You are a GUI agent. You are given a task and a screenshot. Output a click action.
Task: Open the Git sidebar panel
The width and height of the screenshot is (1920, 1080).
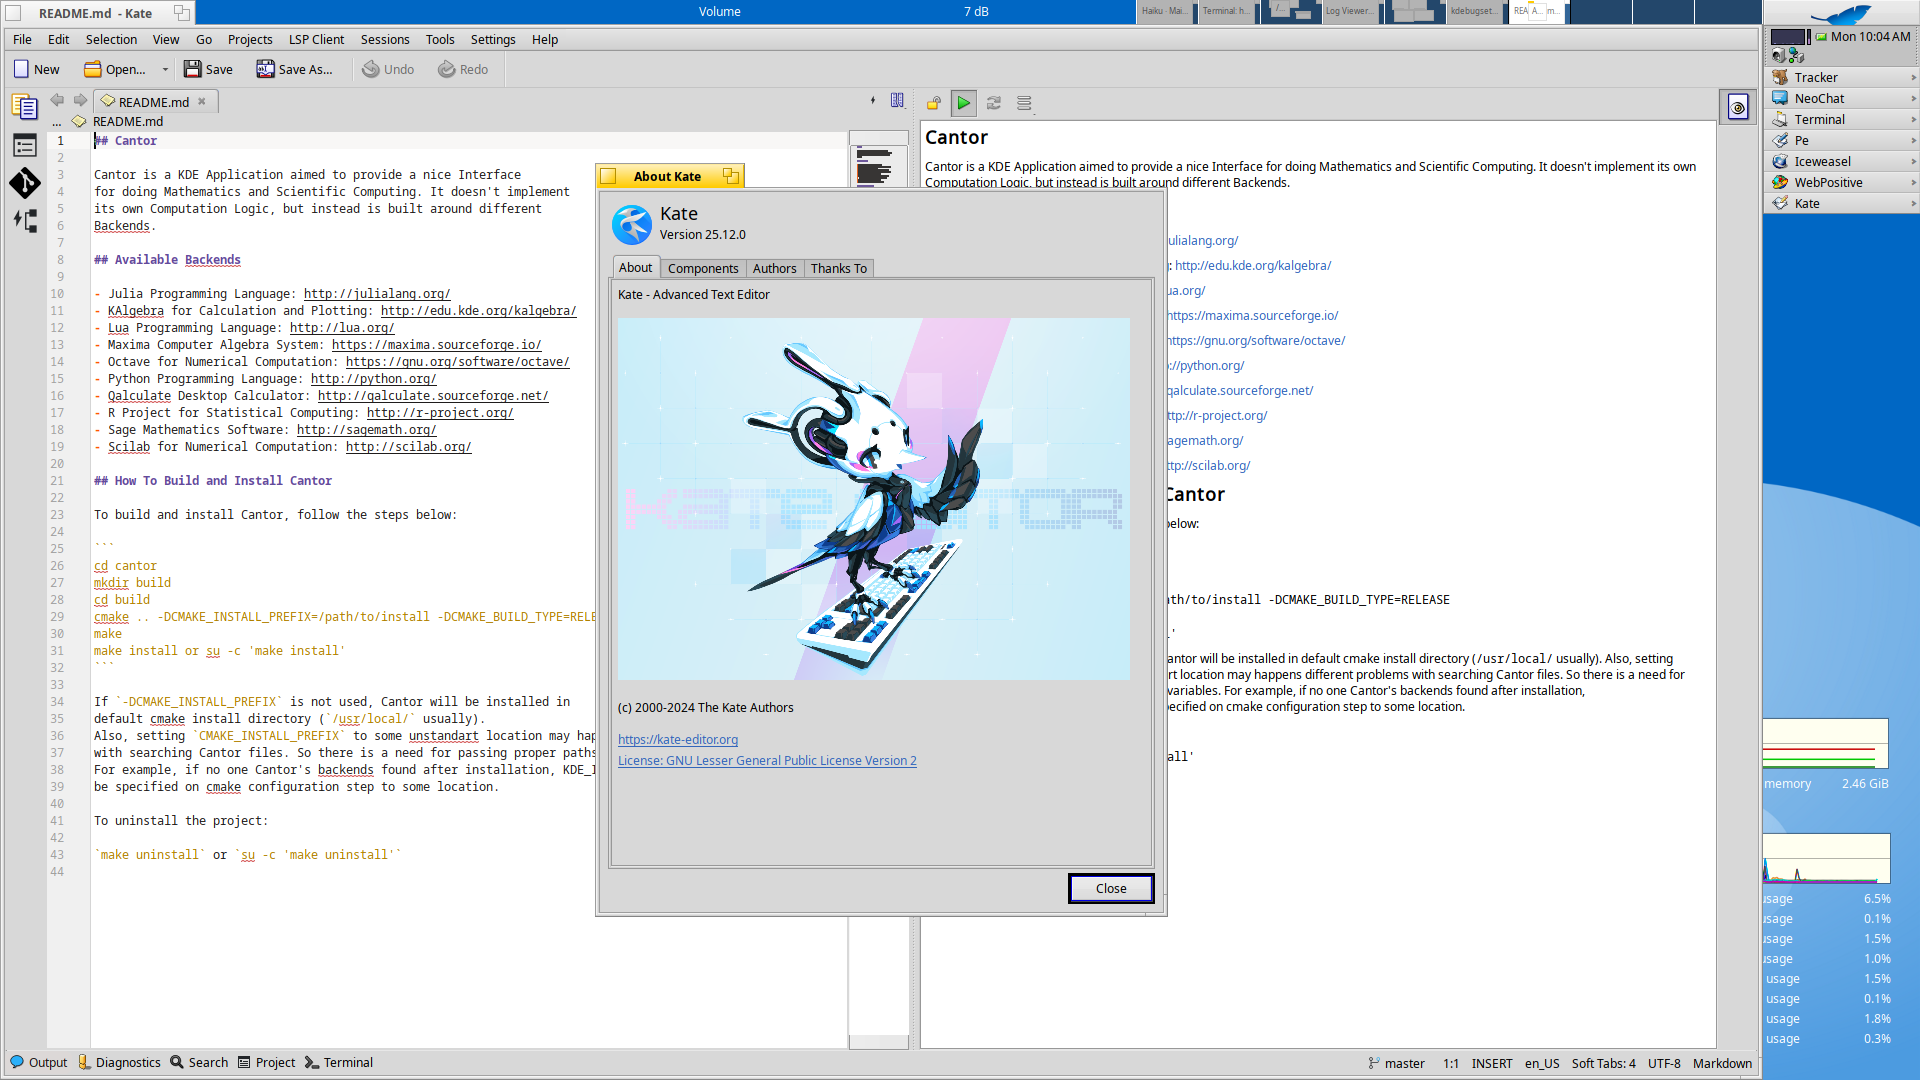tap(25, 183)
